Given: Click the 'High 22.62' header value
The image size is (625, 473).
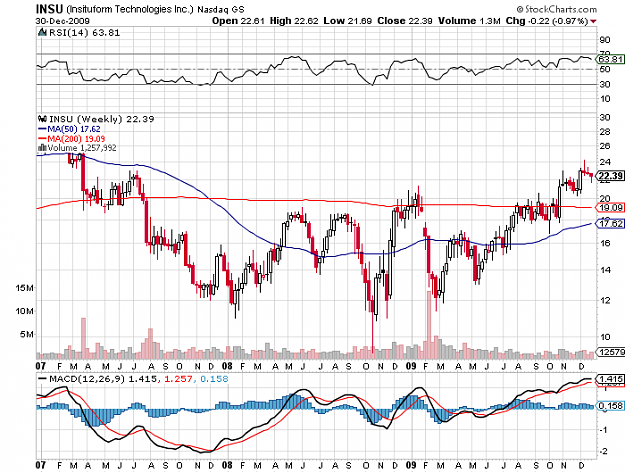Looking at the screenshot, I should pos(294,21).
